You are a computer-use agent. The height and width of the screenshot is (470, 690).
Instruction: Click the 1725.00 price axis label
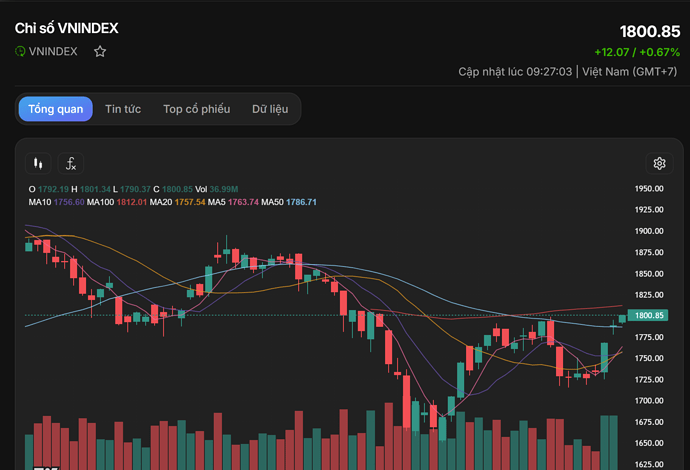tap(649, 379)
